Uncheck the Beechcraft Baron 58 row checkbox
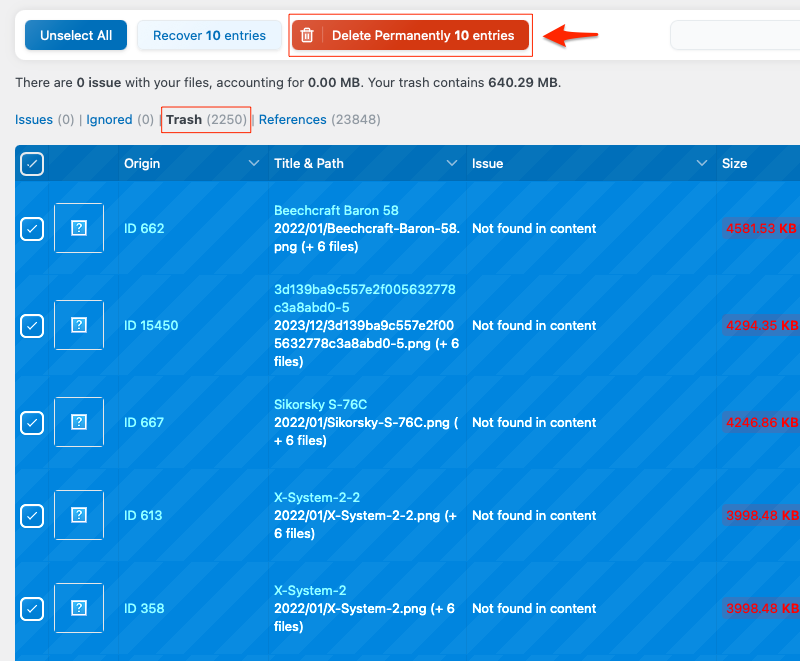The width and height of the screenshot is (800, 661). coord(32,229)
